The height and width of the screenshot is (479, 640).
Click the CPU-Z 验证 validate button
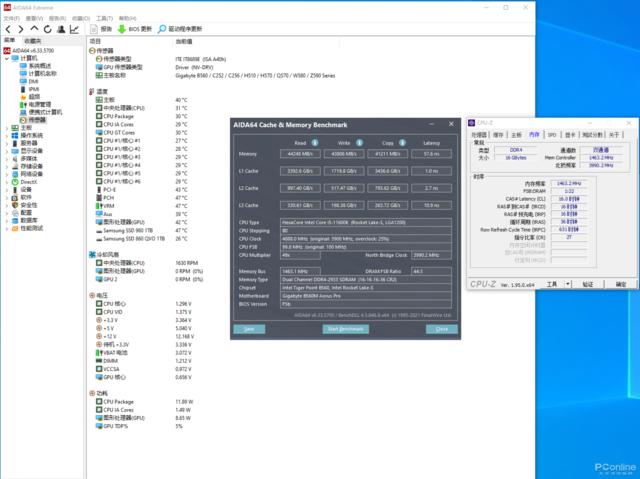coord(588,284)
